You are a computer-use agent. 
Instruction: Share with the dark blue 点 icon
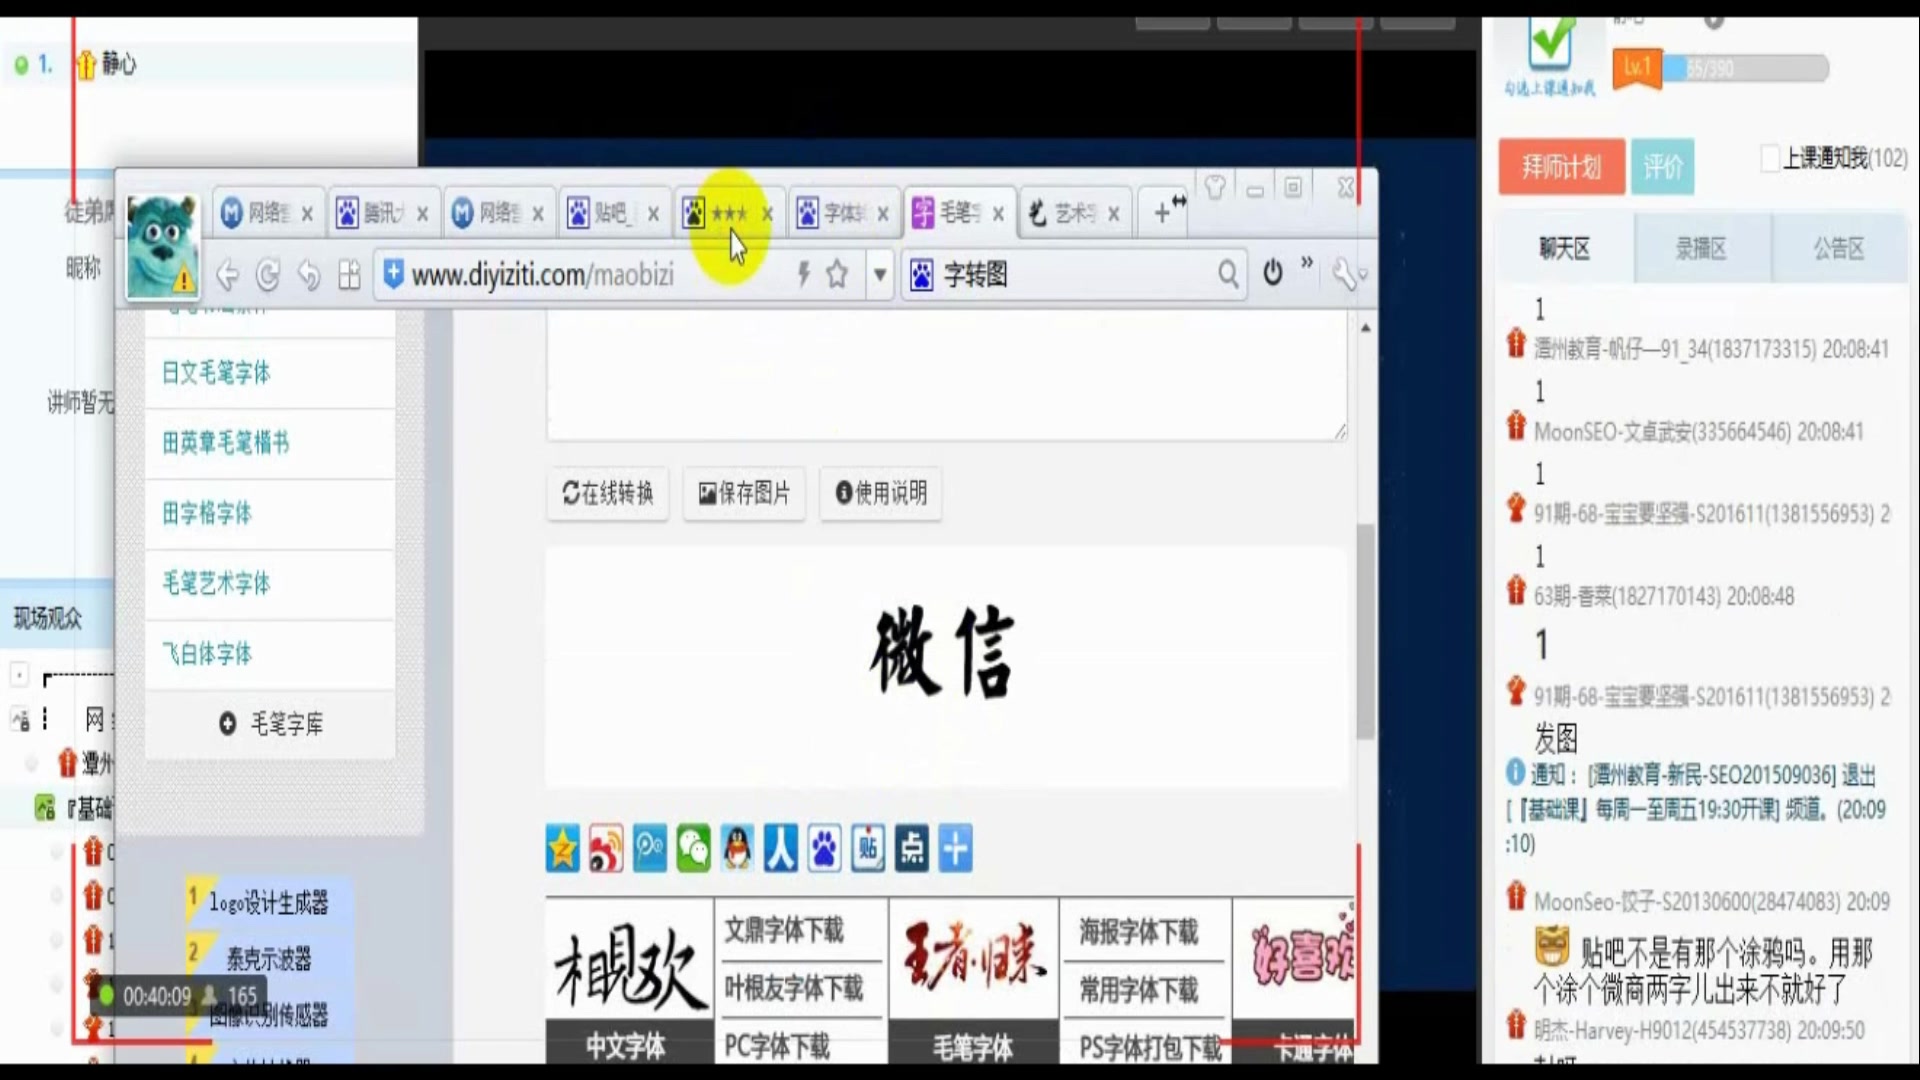tap(911, 849)
